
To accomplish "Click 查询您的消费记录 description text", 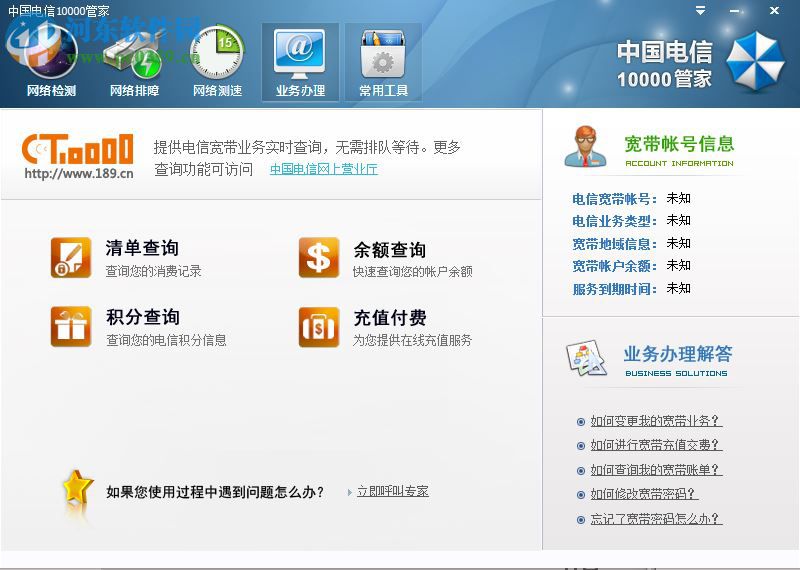I will [154, 271].
